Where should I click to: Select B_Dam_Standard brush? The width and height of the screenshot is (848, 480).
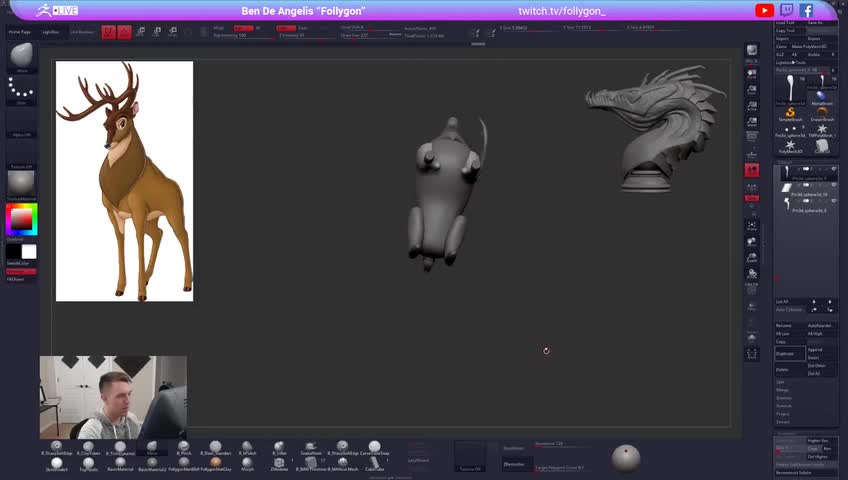215,449
